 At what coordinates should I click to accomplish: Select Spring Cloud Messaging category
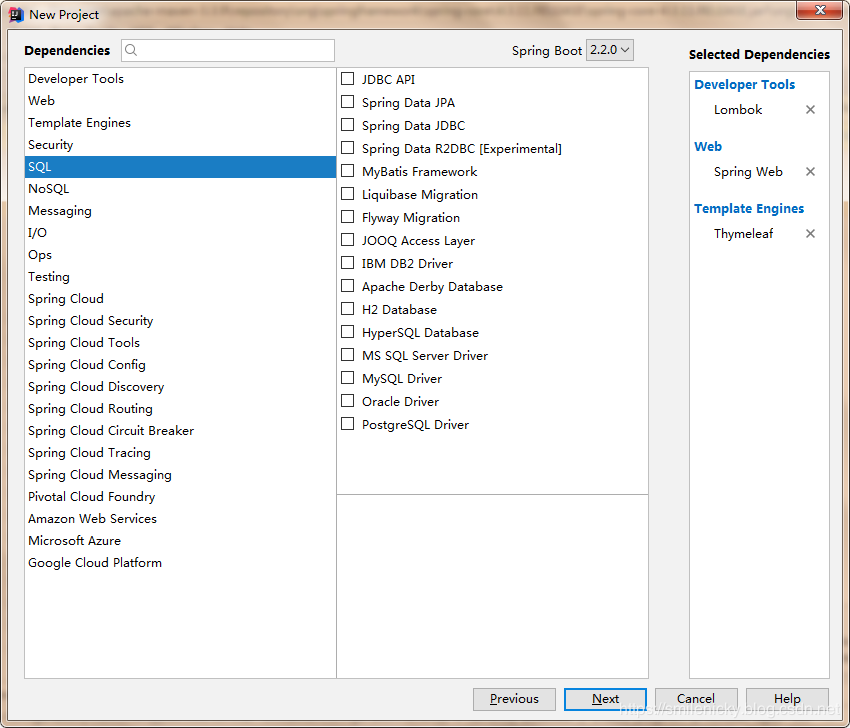pyautogui.click(x=180, y=475)
